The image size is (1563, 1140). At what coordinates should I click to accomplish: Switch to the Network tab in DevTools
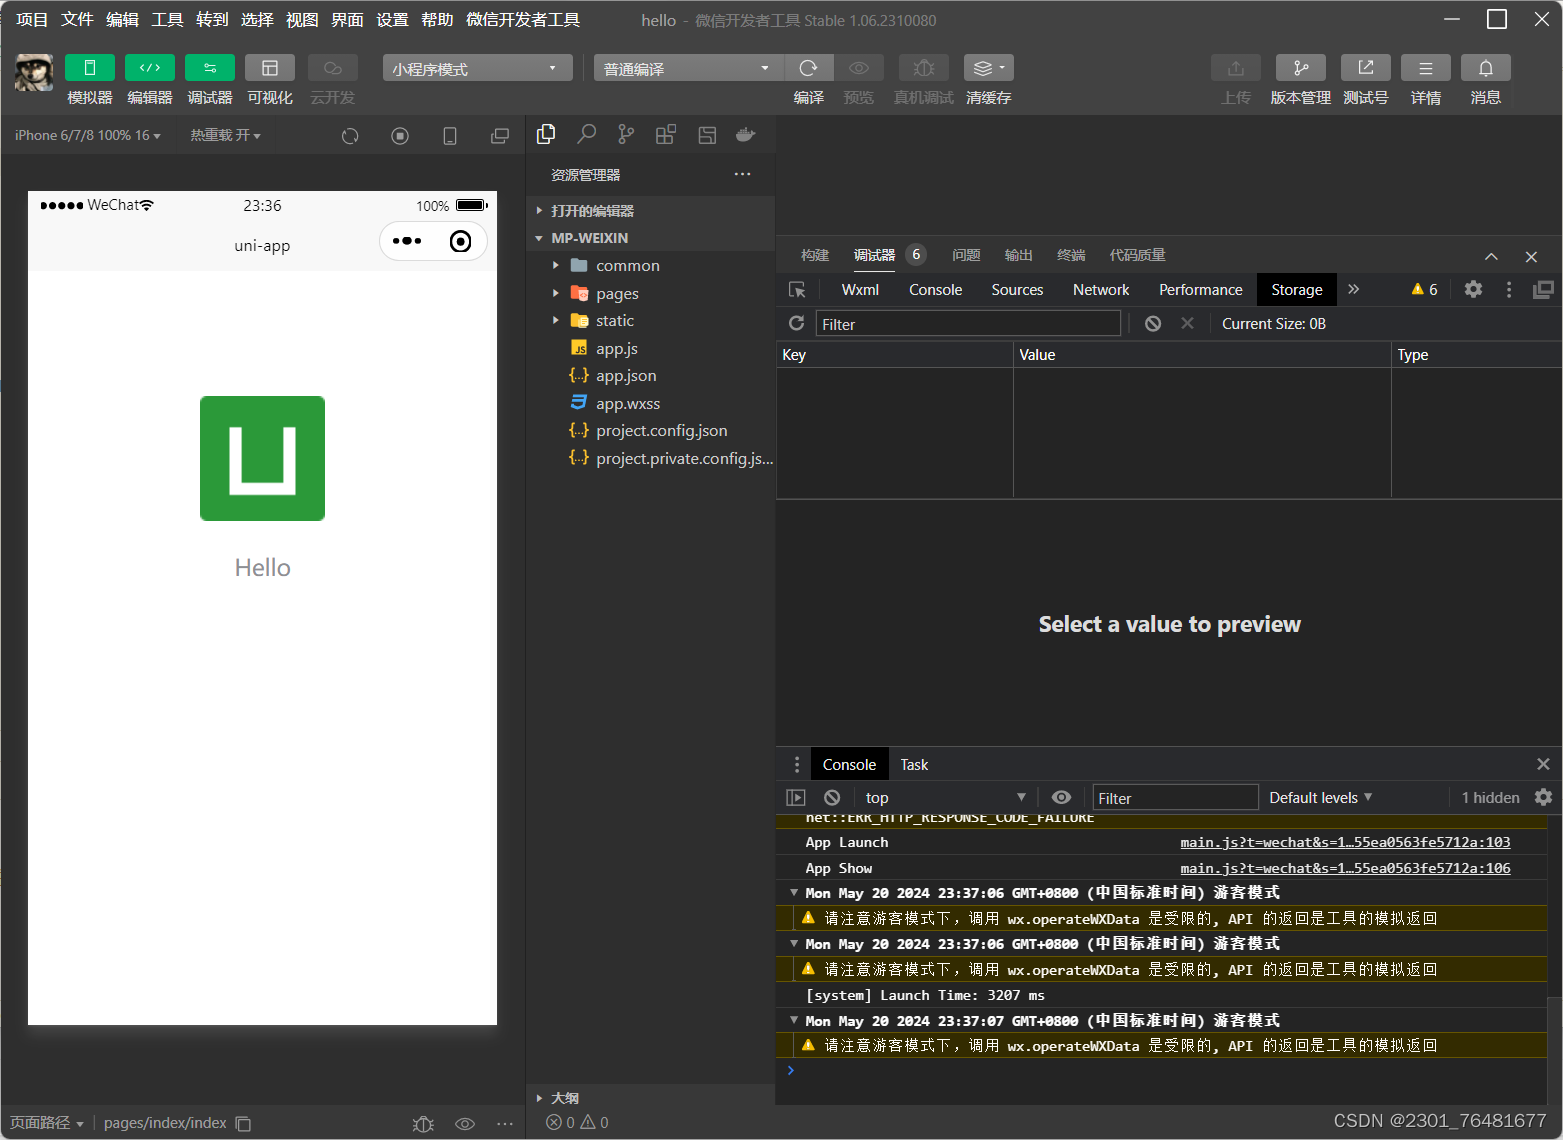click(x=1100, y=289)
